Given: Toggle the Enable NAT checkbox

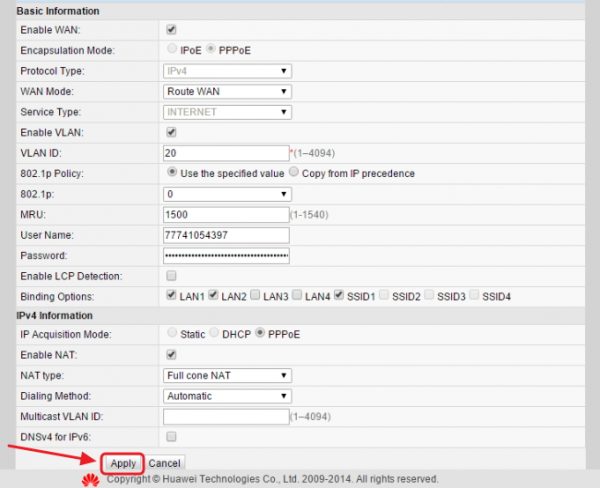Looking at the screenshot, I should tap(171, 355).
